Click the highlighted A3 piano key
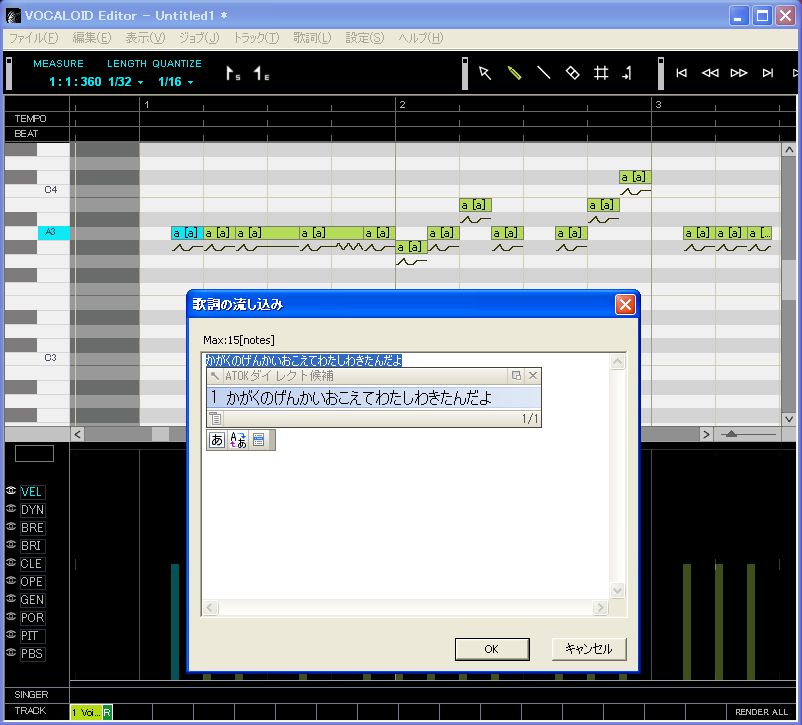Screen dimensions: 802x725 pos(54,232)
